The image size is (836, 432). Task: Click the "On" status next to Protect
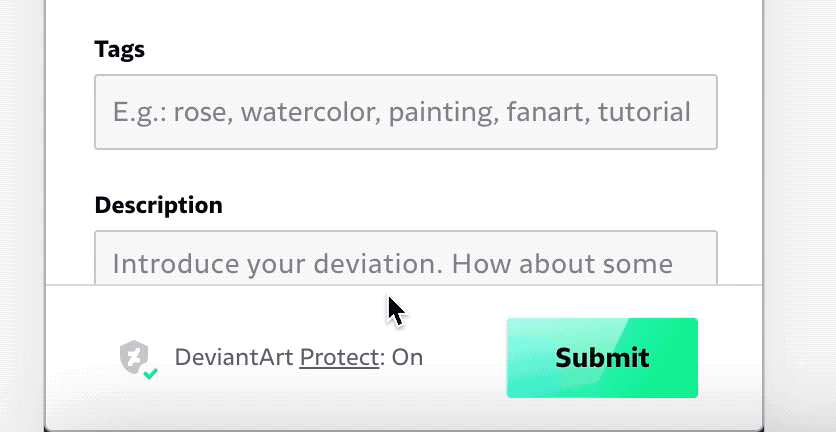click(x=407, y=357)
